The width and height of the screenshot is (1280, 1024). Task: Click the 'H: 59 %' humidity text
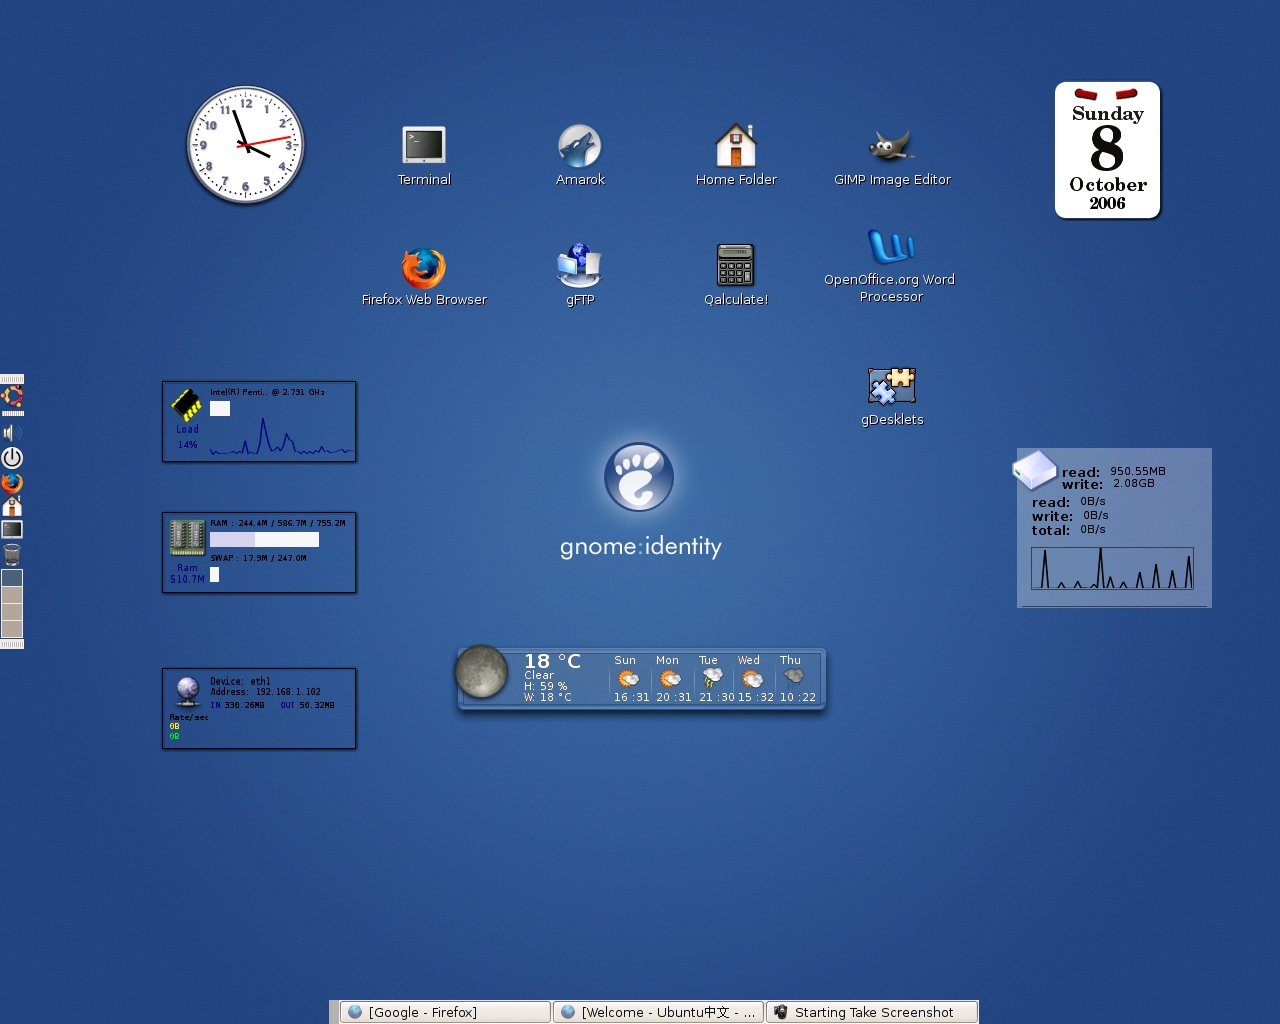(x=545, y=686)
